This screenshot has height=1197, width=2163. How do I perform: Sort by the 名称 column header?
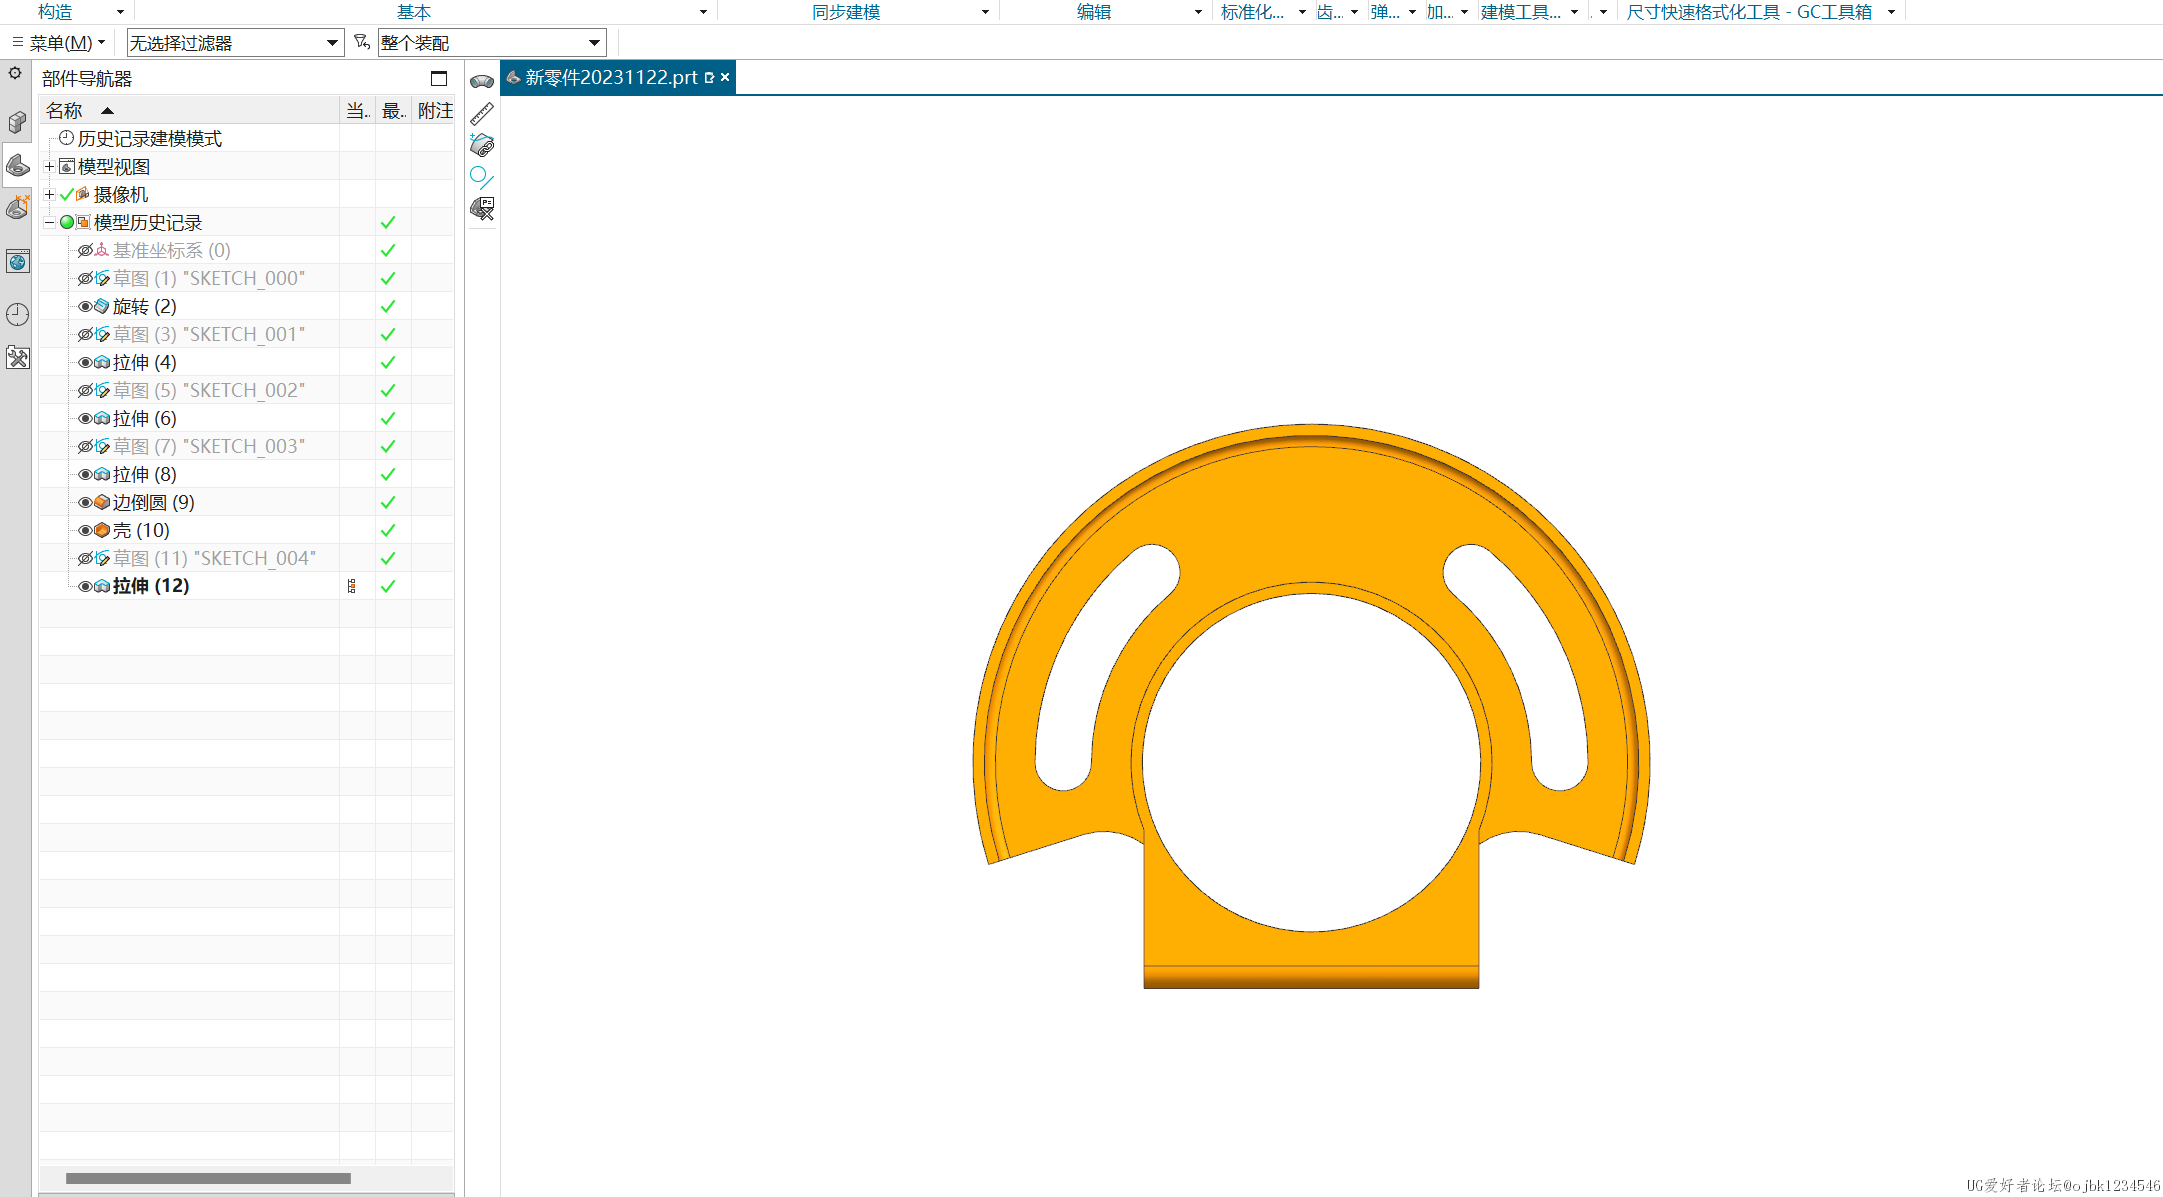[190, 110]
